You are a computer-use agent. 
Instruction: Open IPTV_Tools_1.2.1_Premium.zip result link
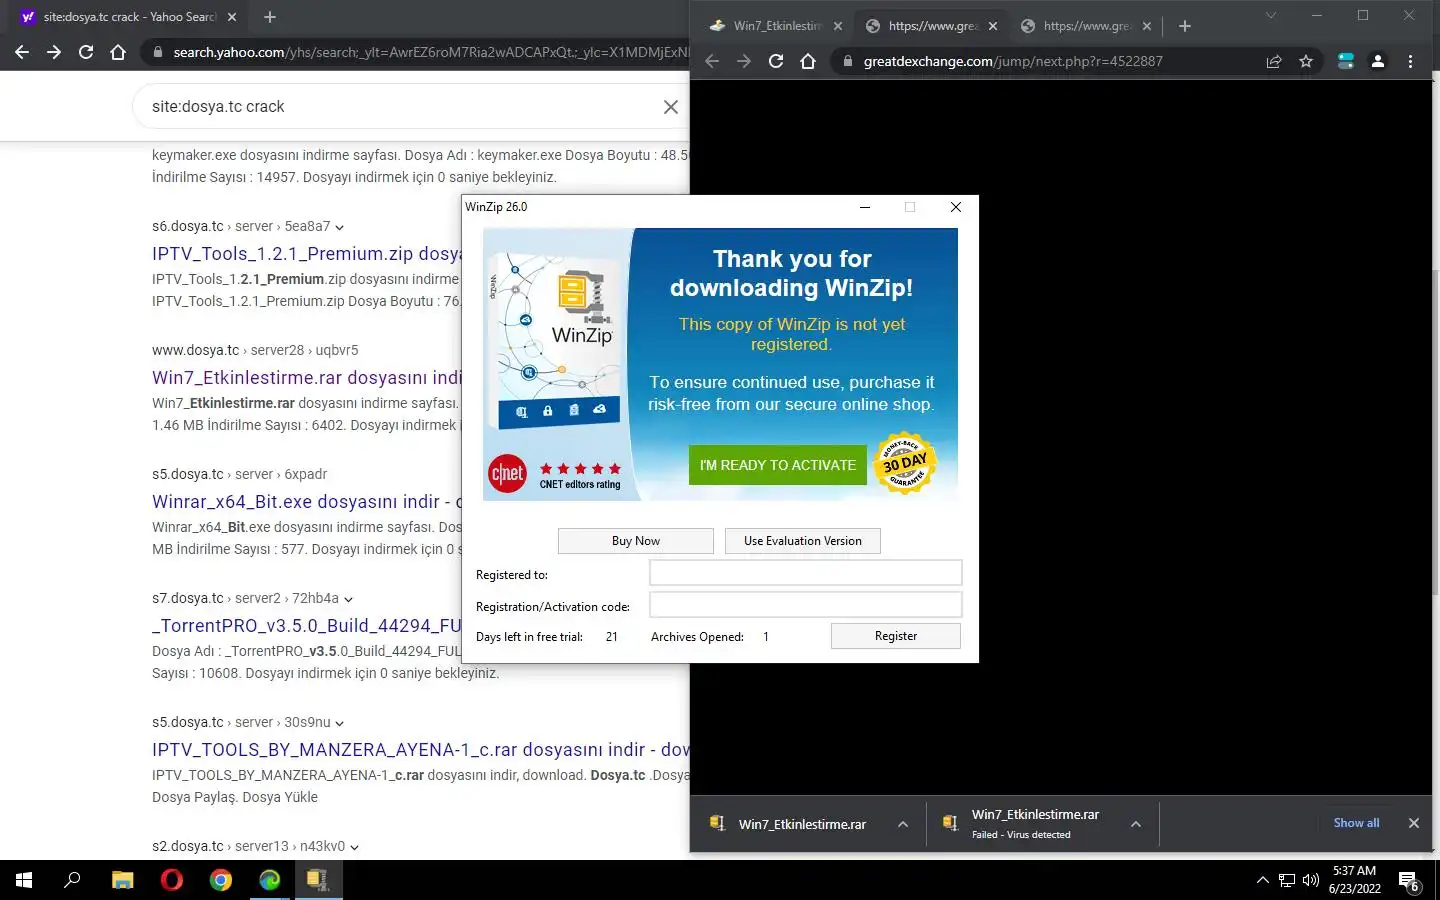(x=306, y=254)
